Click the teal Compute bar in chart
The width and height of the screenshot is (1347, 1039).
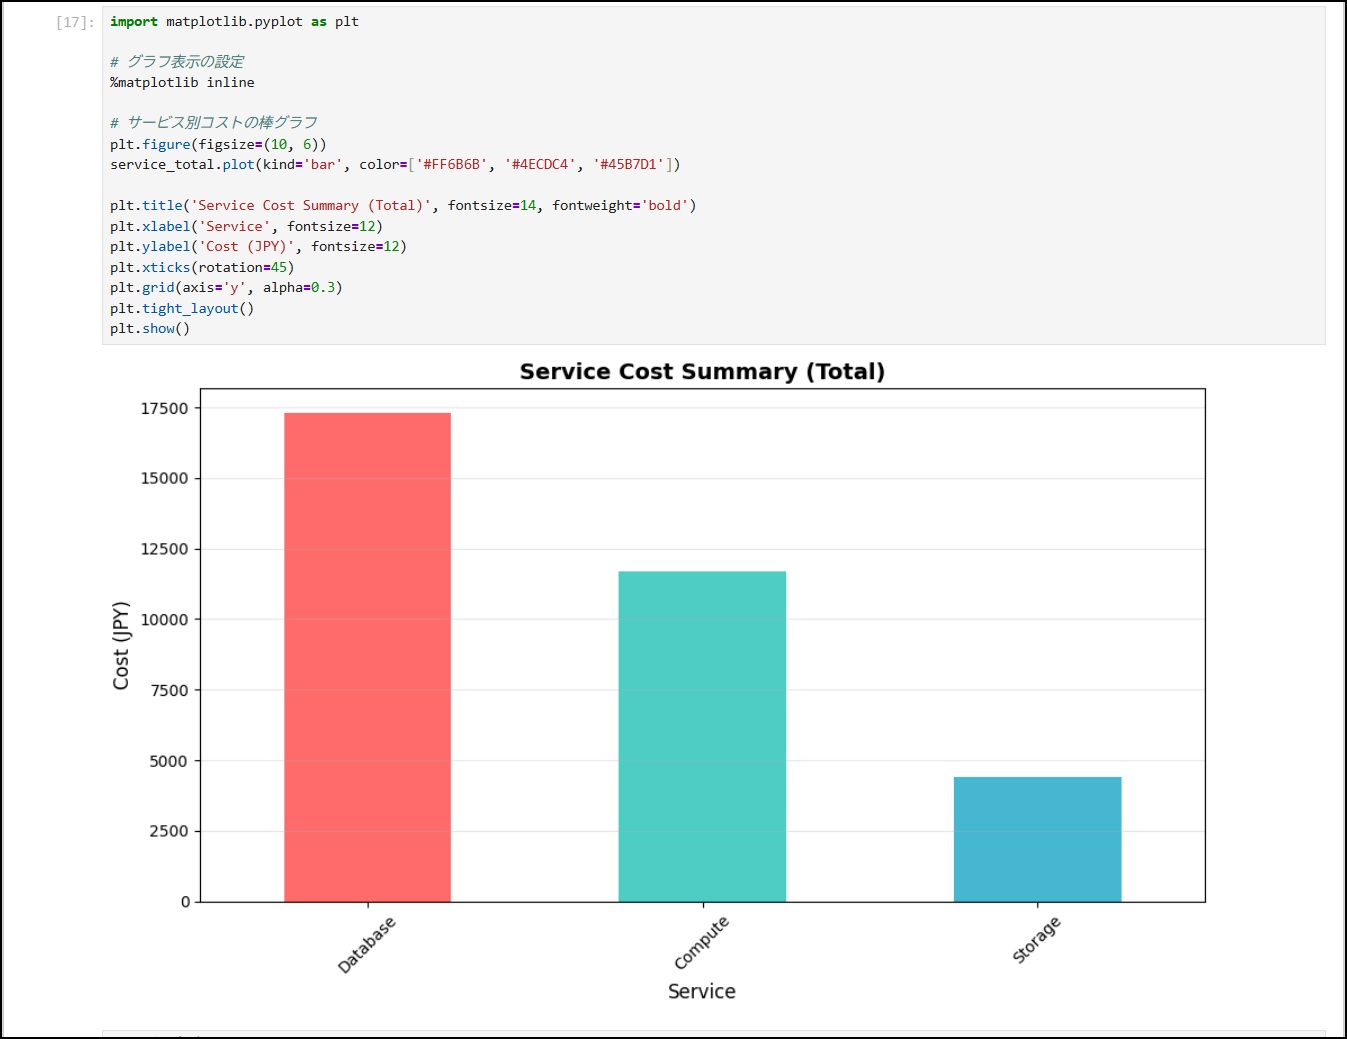coord(702,736)
